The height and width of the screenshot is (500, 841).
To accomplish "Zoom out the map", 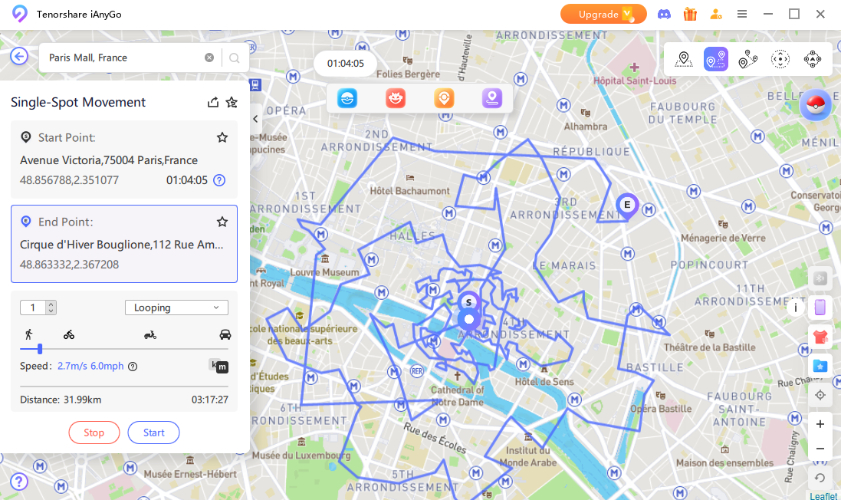I will 820,448.
